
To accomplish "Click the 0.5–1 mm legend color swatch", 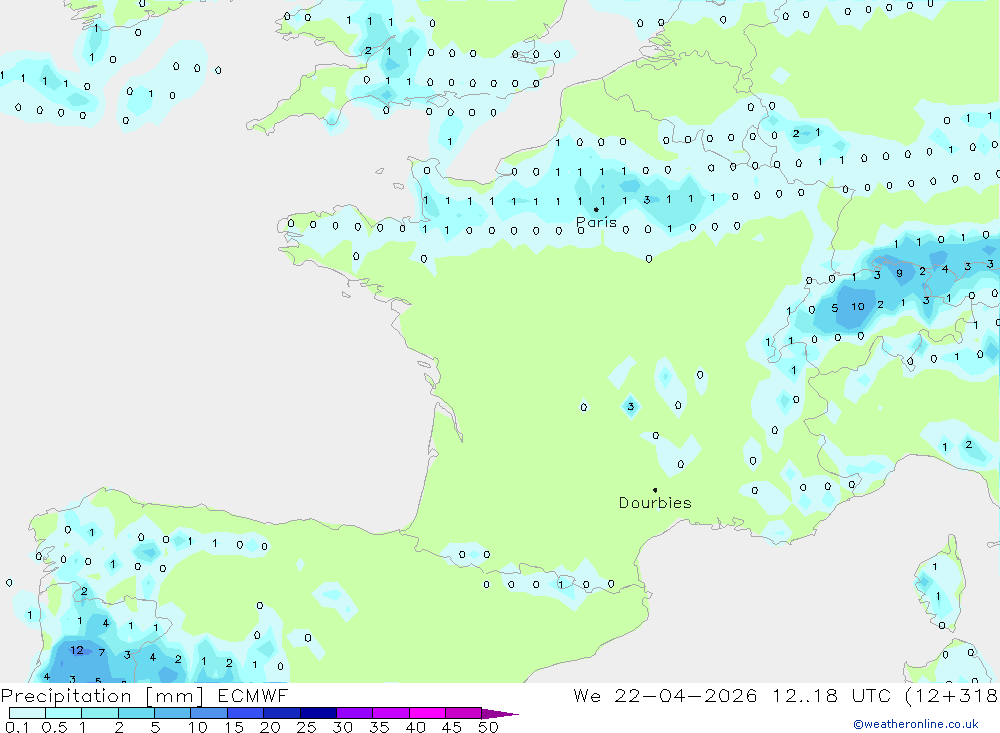I will (64, 713).
